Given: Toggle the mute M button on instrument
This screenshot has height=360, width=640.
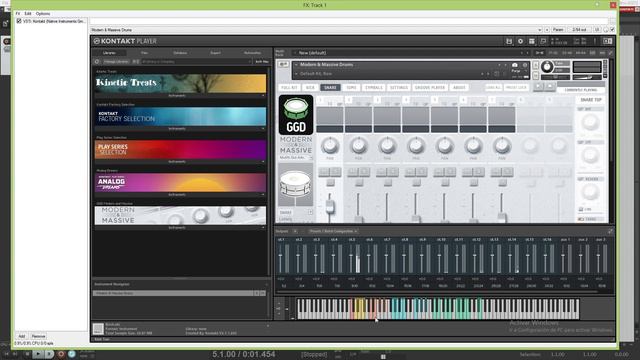Looking at the screenshot, I should point(536,76).
